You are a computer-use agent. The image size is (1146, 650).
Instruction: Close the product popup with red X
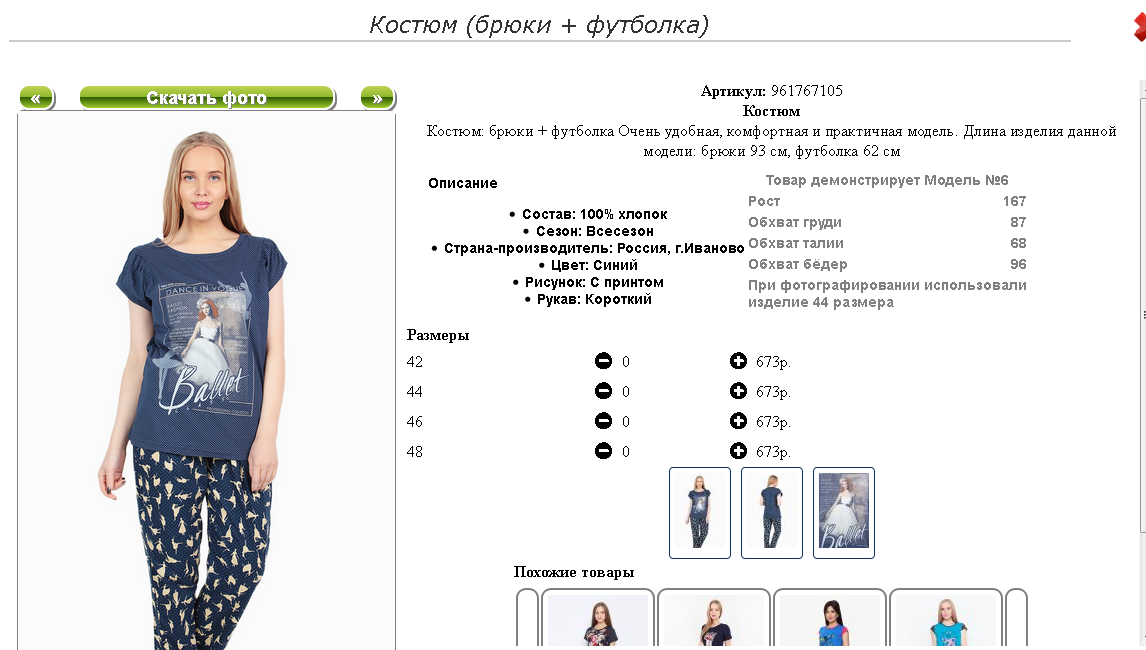click(x=1139, y=28)
